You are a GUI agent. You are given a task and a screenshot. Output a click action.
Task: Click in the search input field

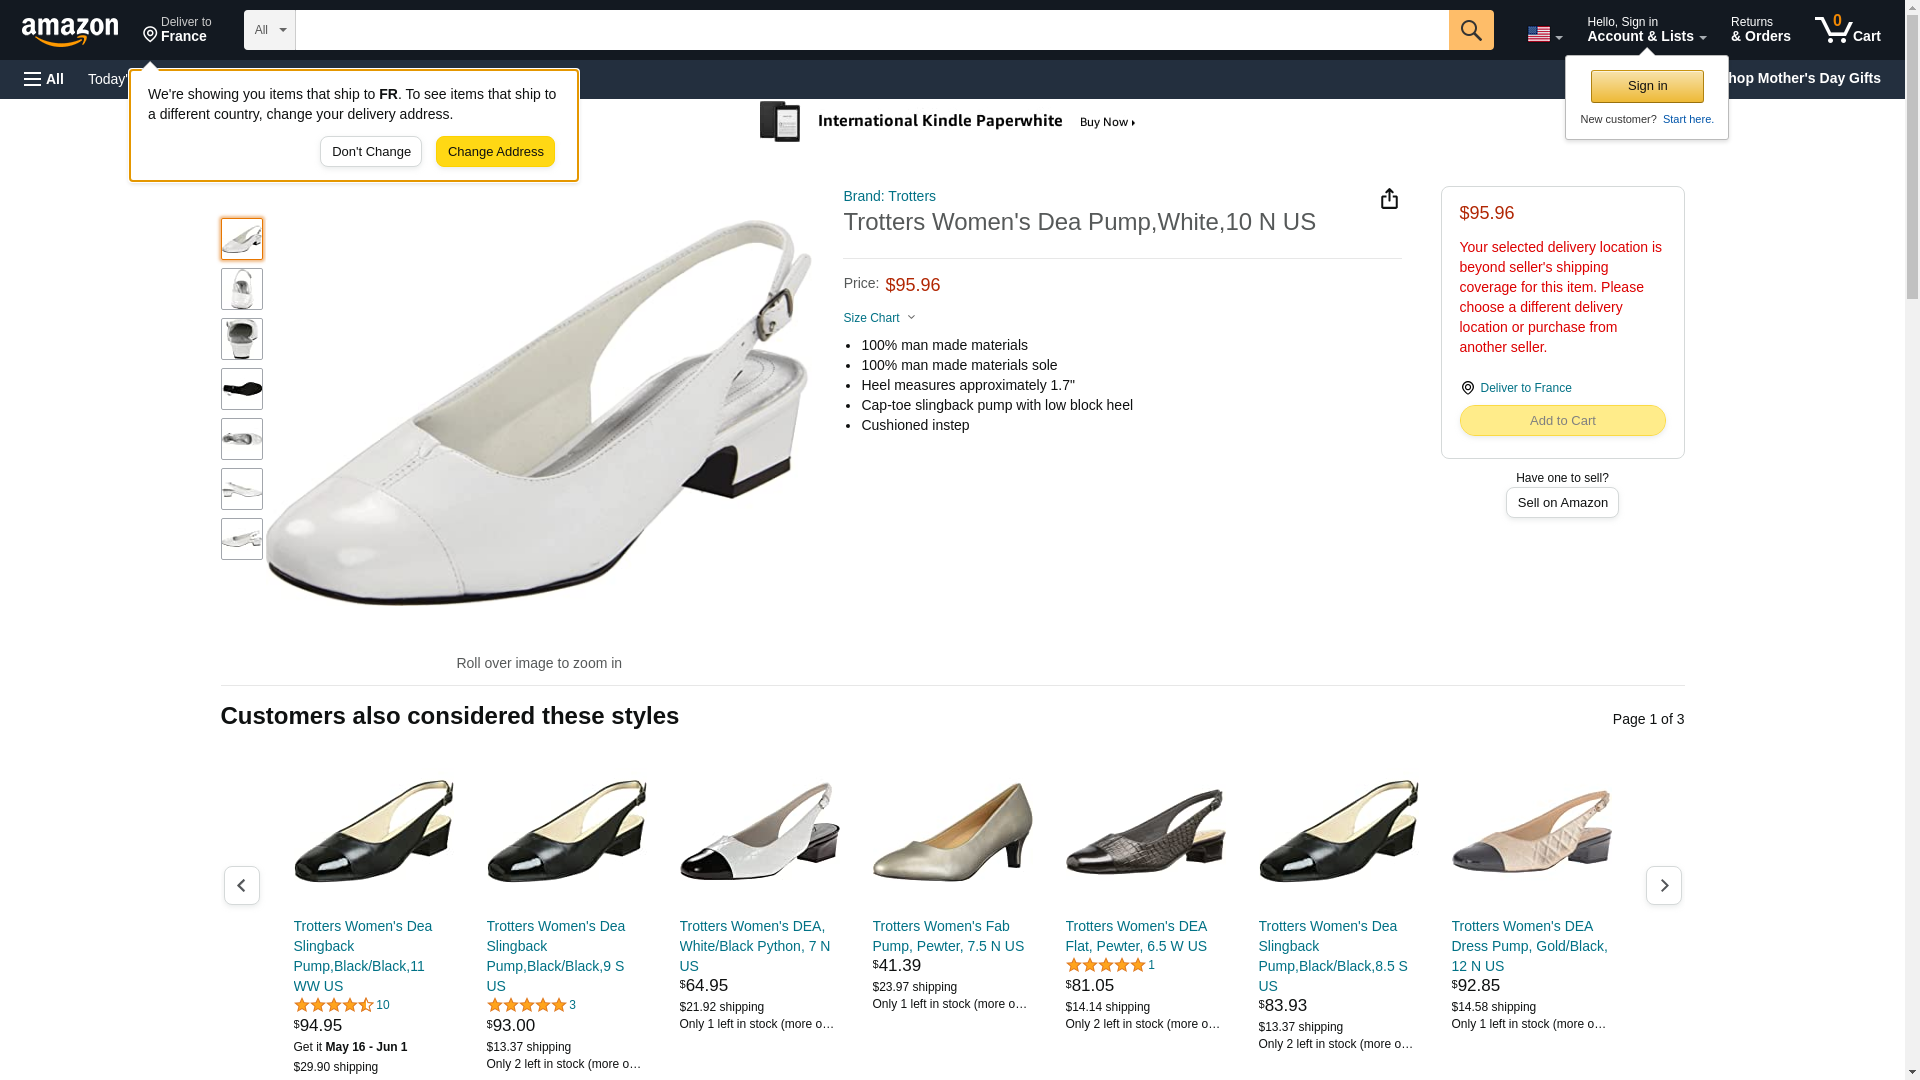872,30
